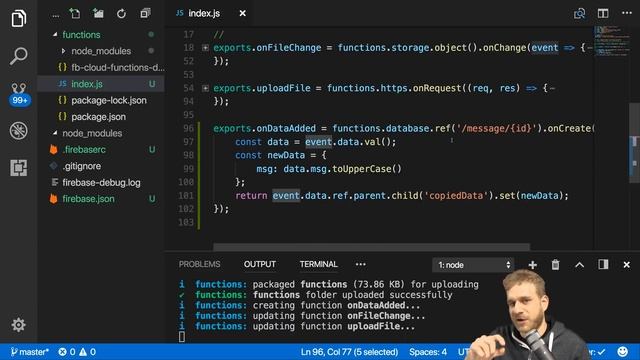Collapse the functions folder
This screenshot has height=360, width=640.
pos(55,35)
